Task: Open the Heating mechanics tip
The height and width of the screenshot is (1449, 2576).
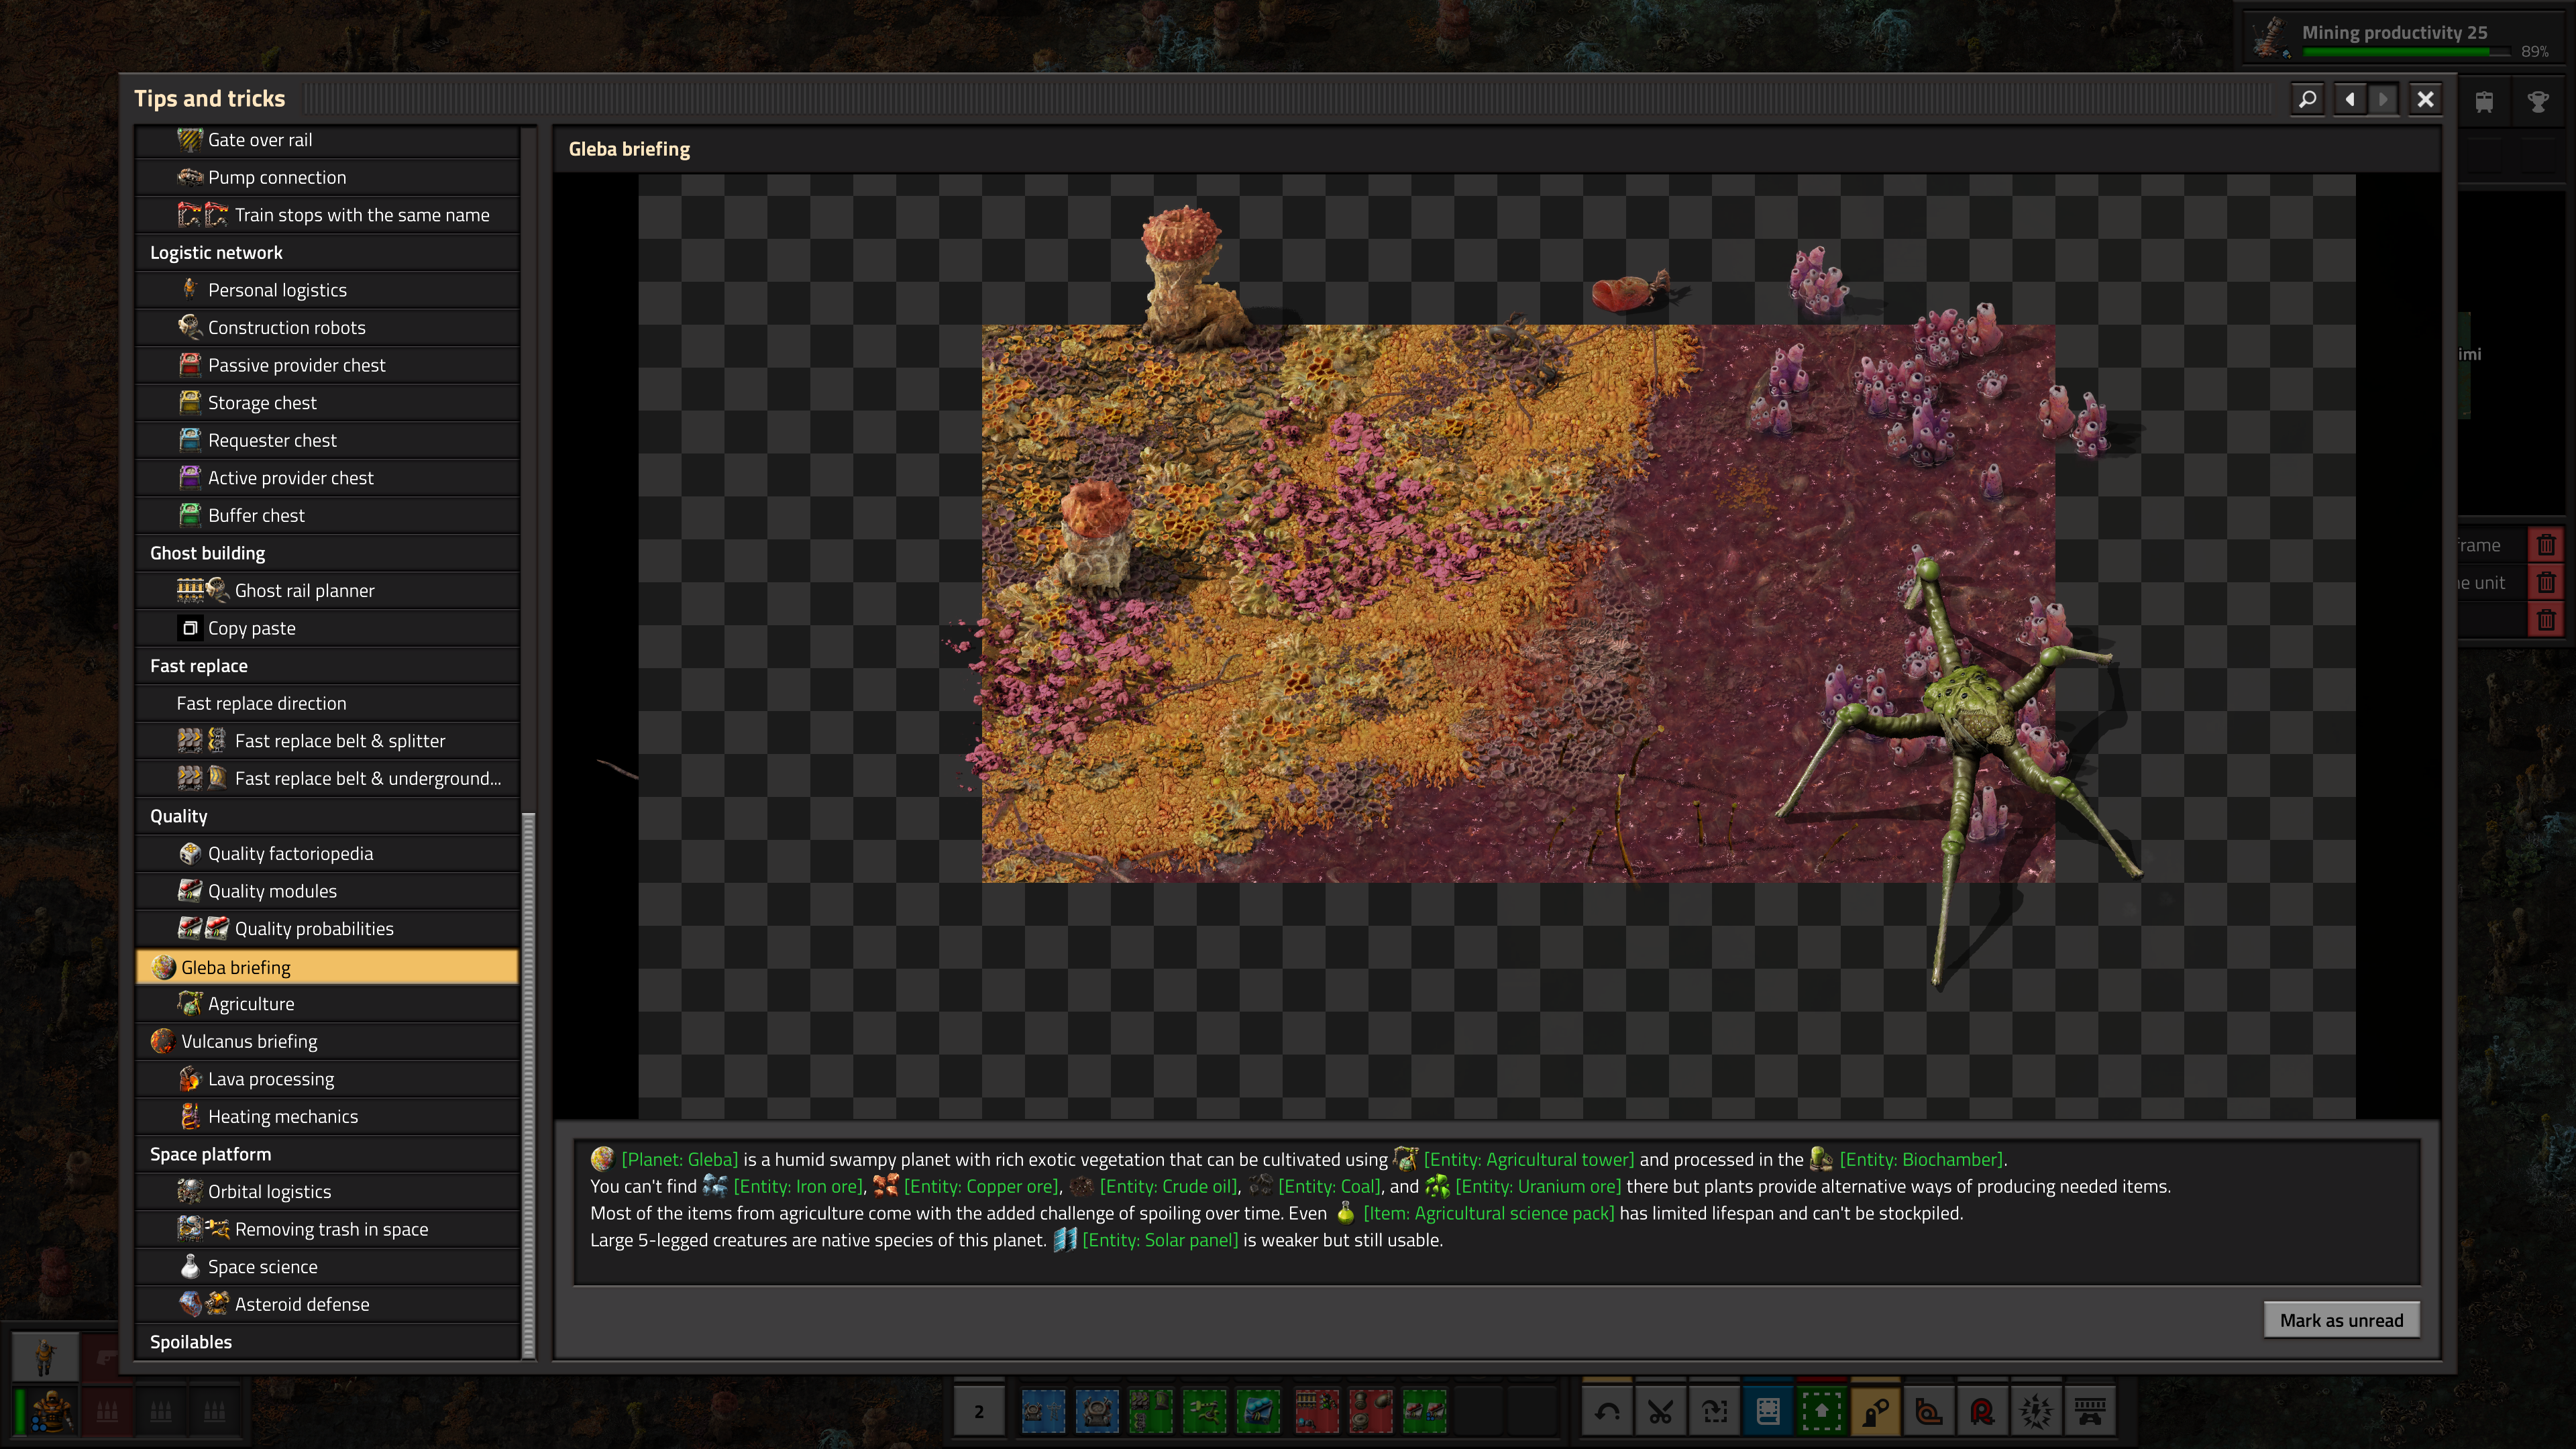Action: click(327, 1117)
